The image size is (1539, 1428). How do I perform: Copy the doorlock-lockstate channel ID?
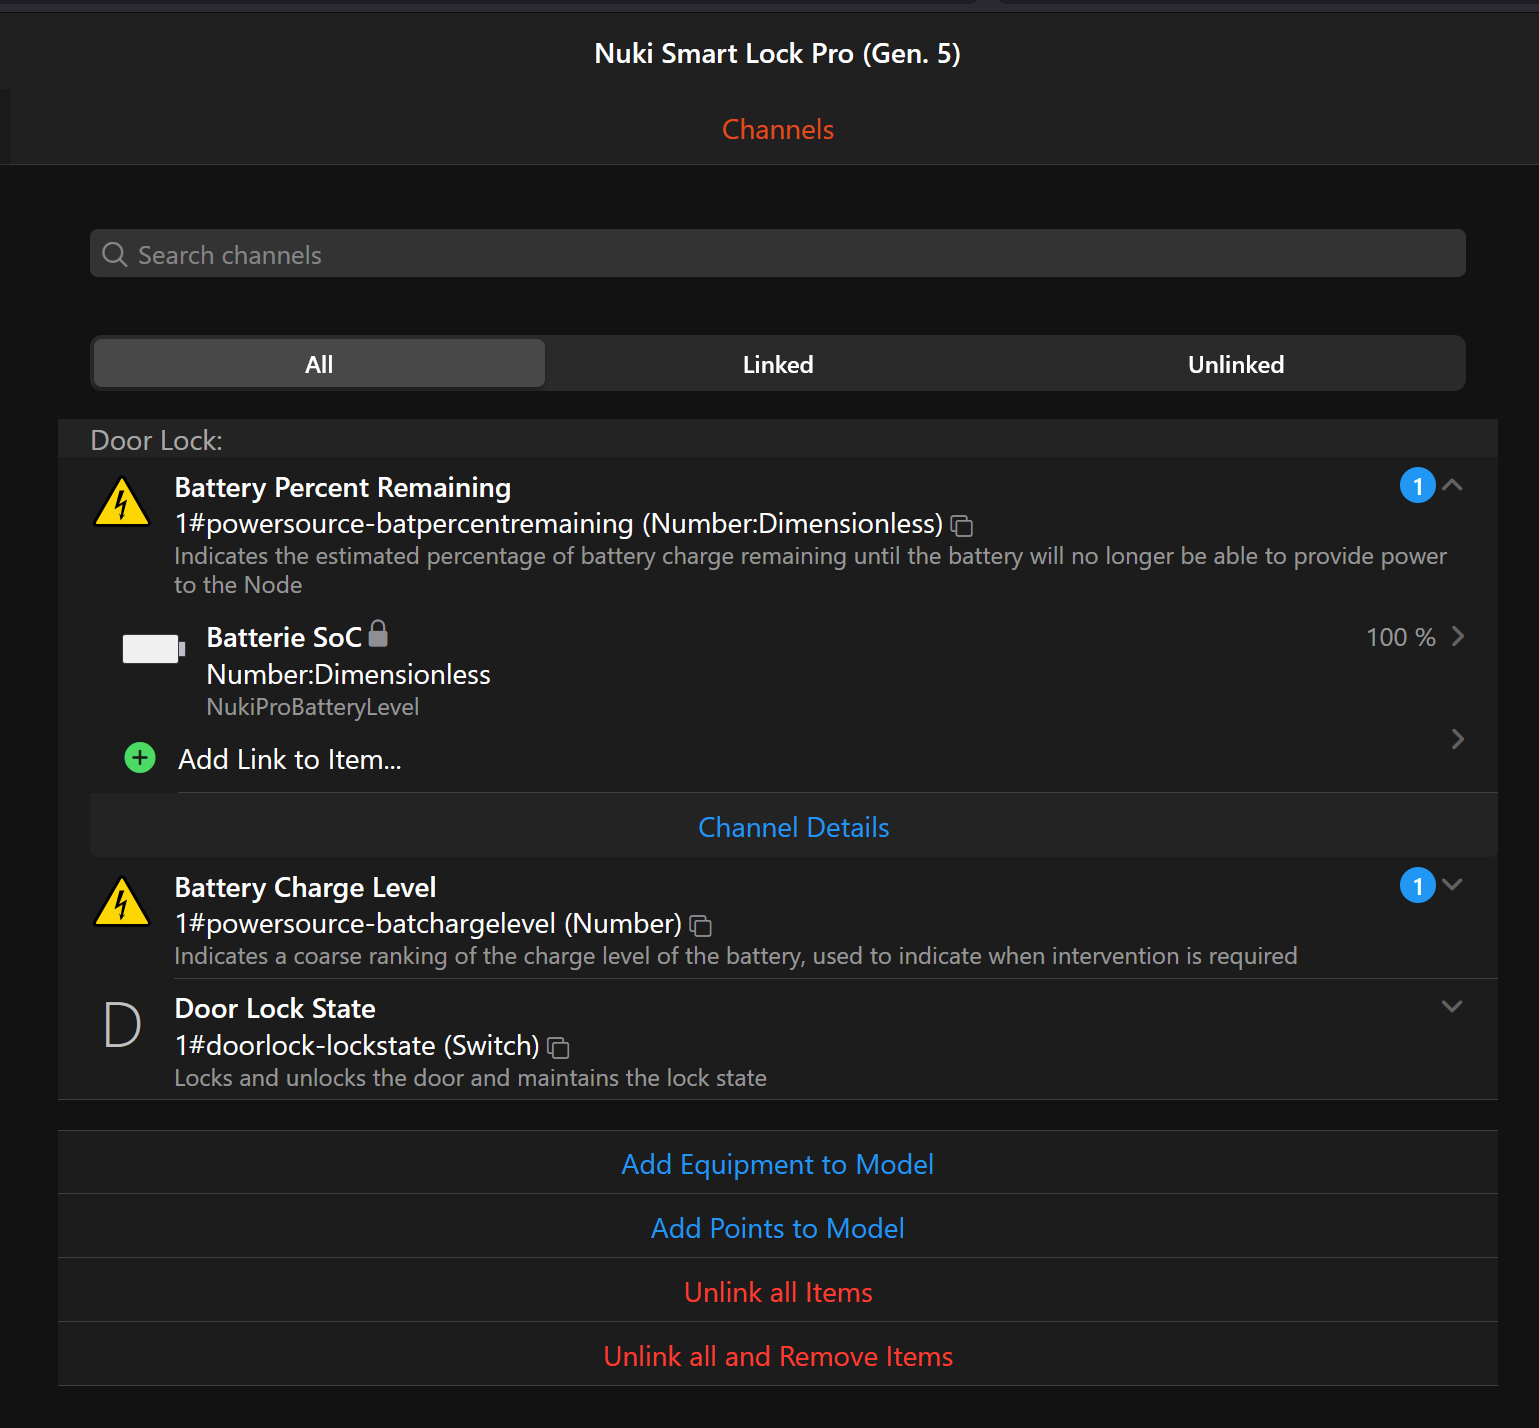click(559, 1048)
